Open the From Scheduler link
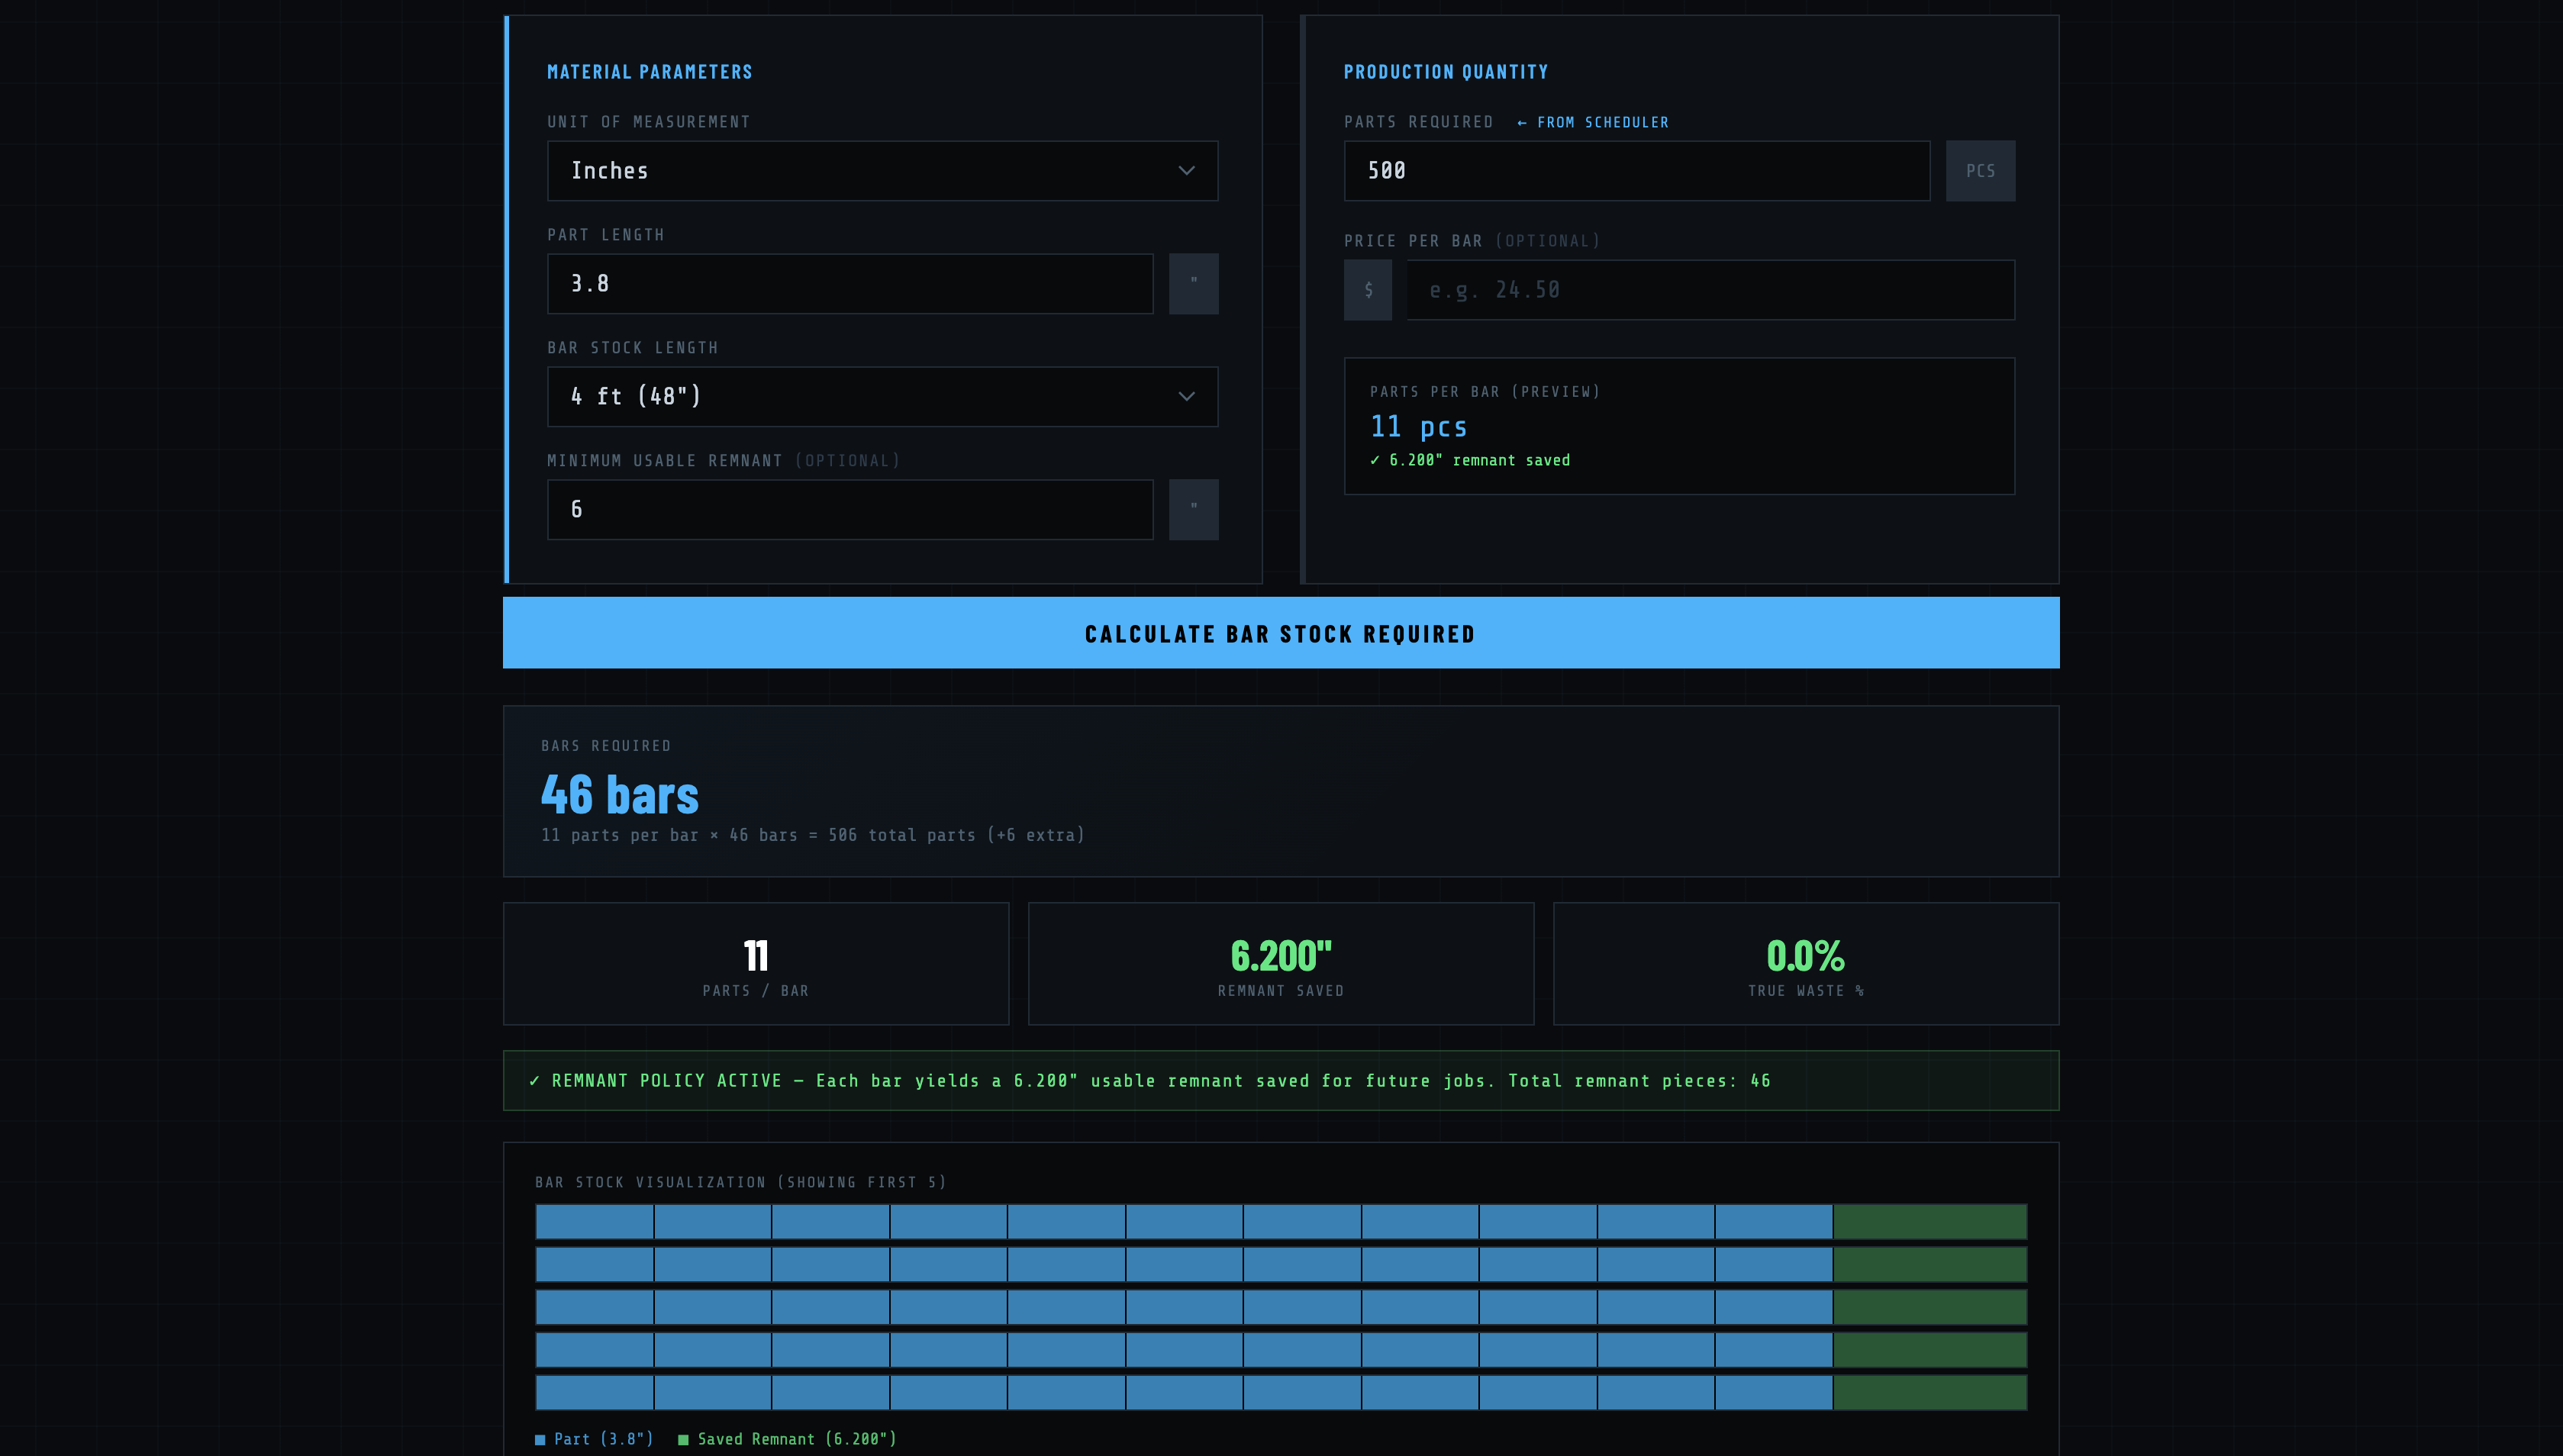 click(x=1592, y=122)
